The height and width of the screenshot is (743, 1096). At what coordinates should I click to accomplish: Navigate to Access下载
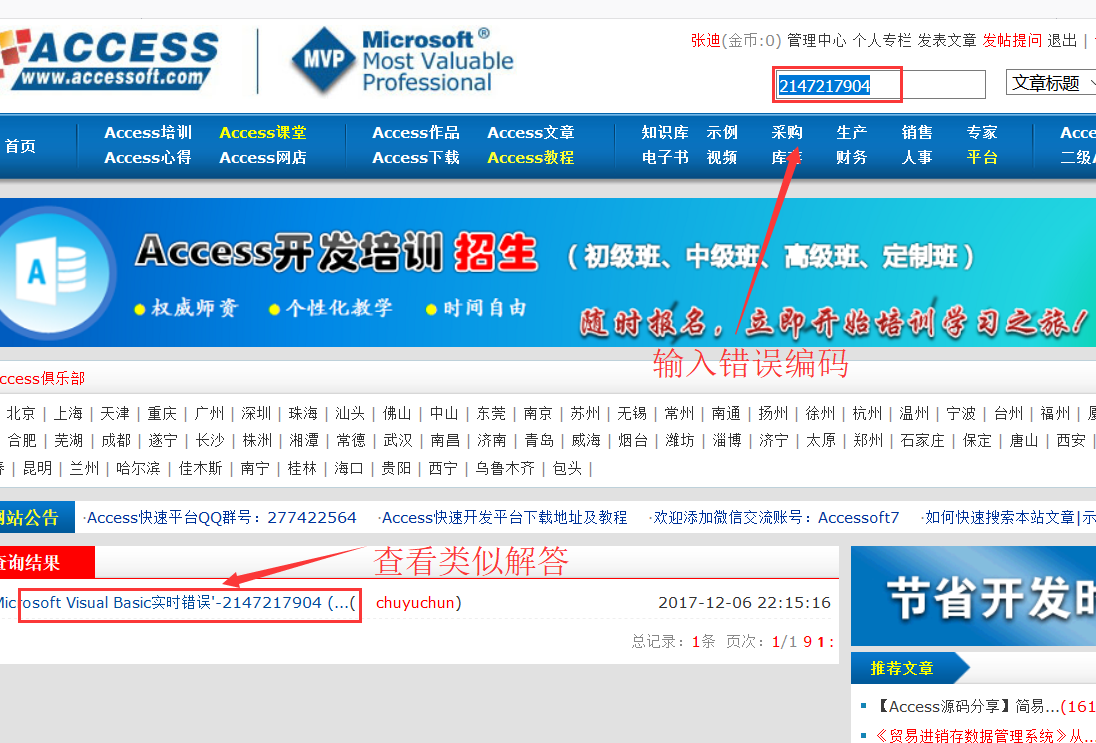pyautogui.click(x=416, y=157)
